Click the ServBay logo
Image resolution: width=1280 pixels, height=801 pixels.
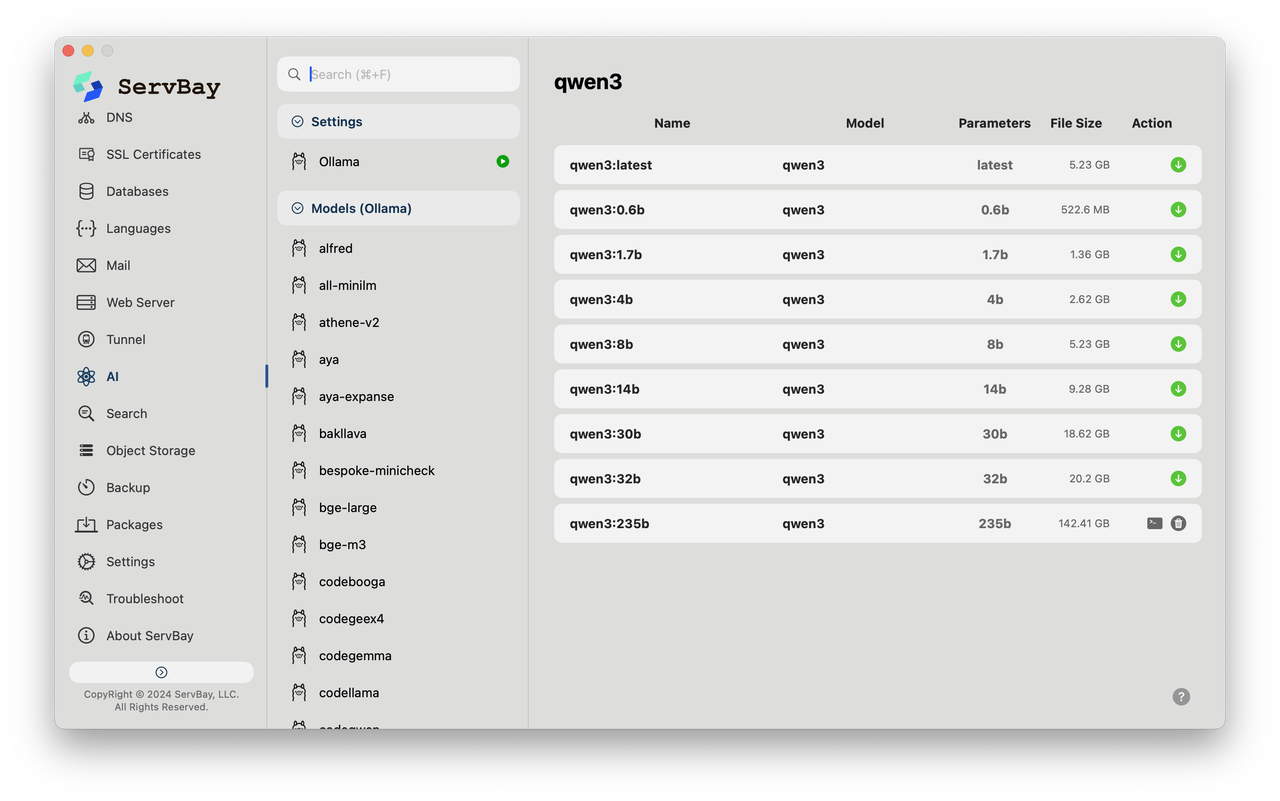pos(88,86)
